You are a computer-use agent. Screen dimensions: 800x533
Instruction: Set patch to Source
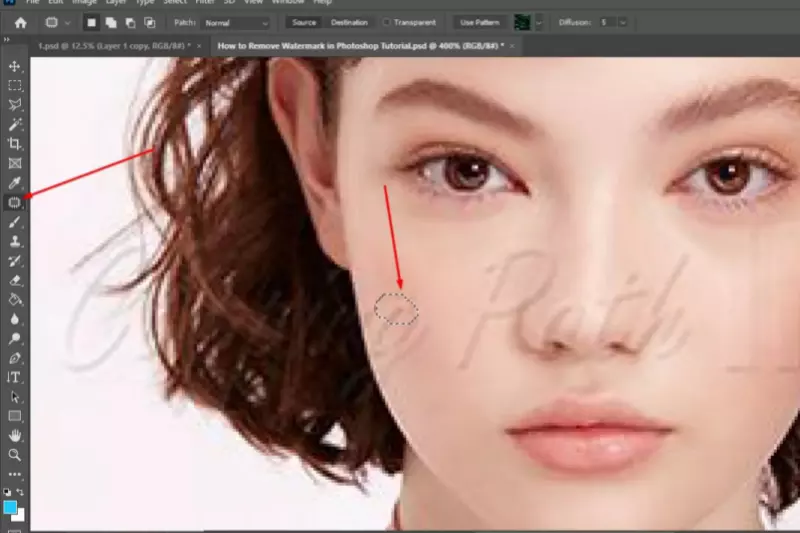[x=304, y=22]
